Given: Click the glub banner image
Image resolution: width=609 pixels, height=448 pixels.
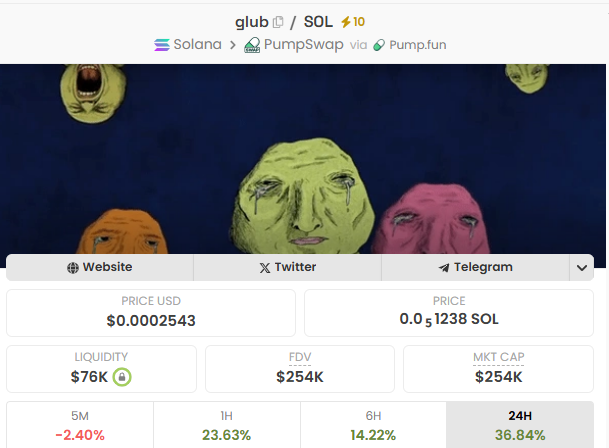Looking at the screenshot, I should [x=303, y=159].
